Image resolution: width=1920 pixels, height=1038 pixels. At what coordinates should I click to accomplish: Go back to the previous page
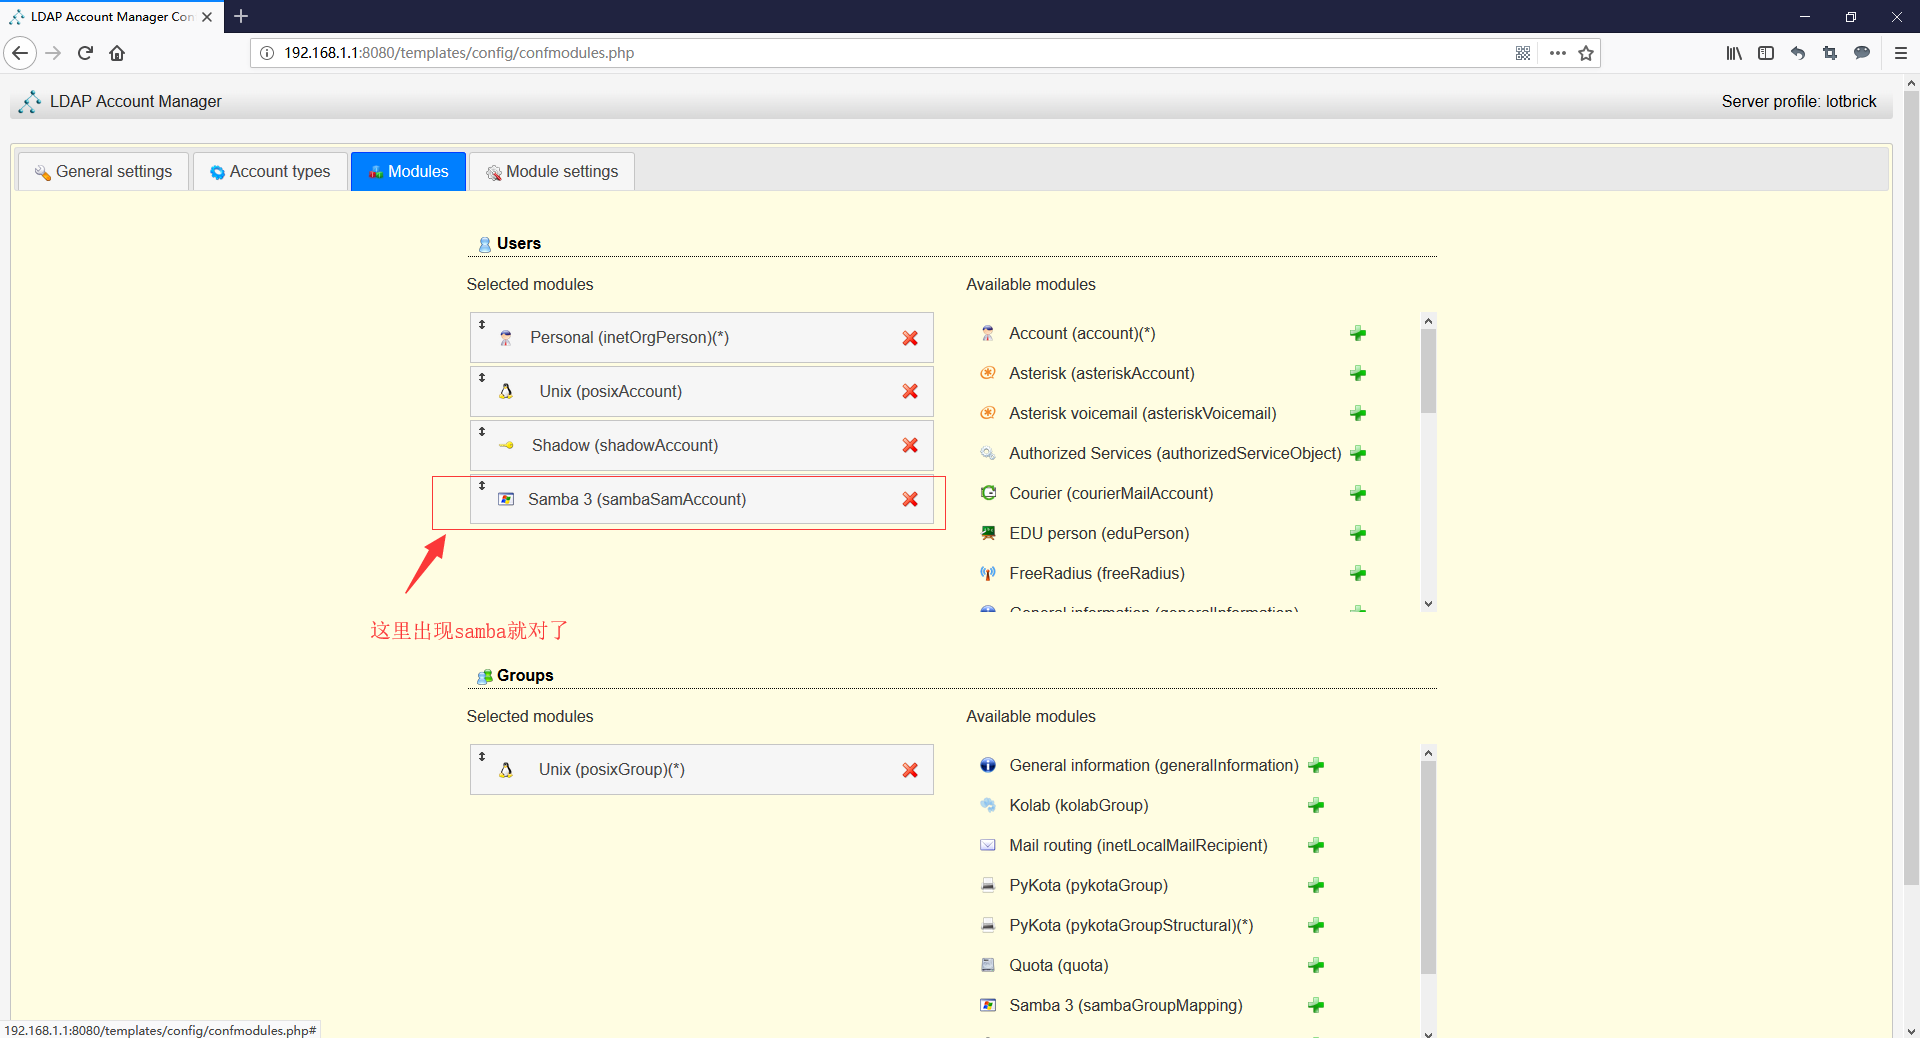pyautogui.click(x=20, y=53)
